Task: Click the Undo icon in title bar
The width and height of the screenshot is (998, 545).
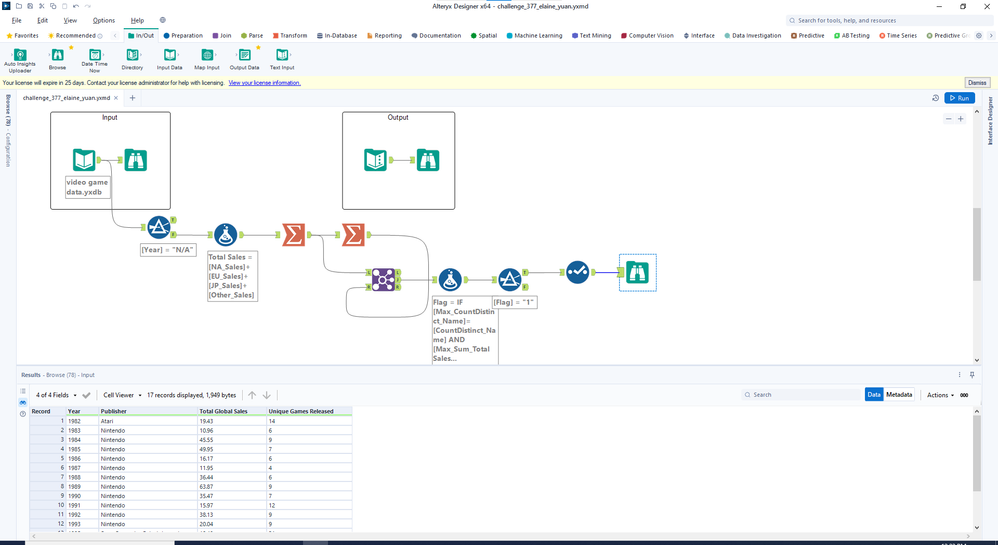Action: pyautogui.click(x=76, y=6)
